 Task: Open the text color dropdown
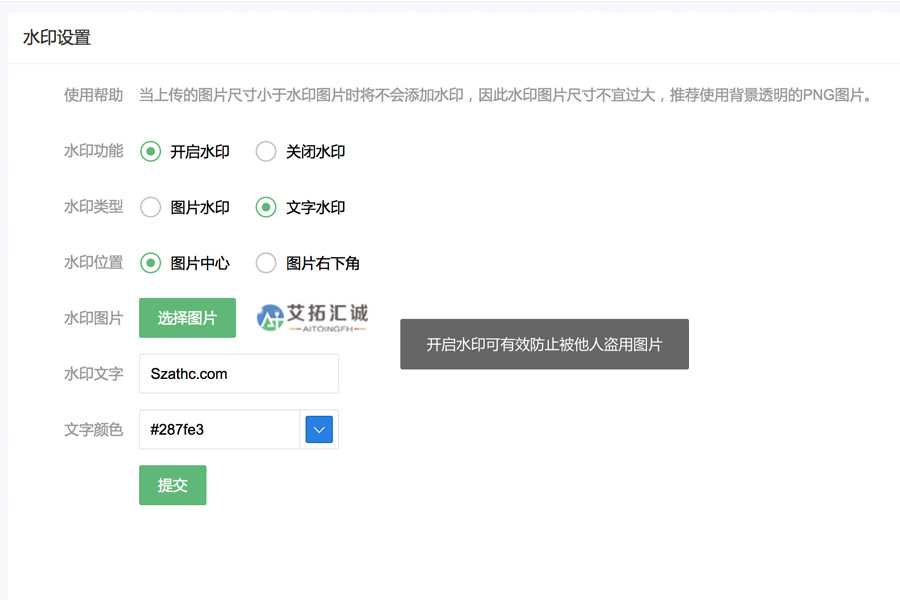click(319, 429)
